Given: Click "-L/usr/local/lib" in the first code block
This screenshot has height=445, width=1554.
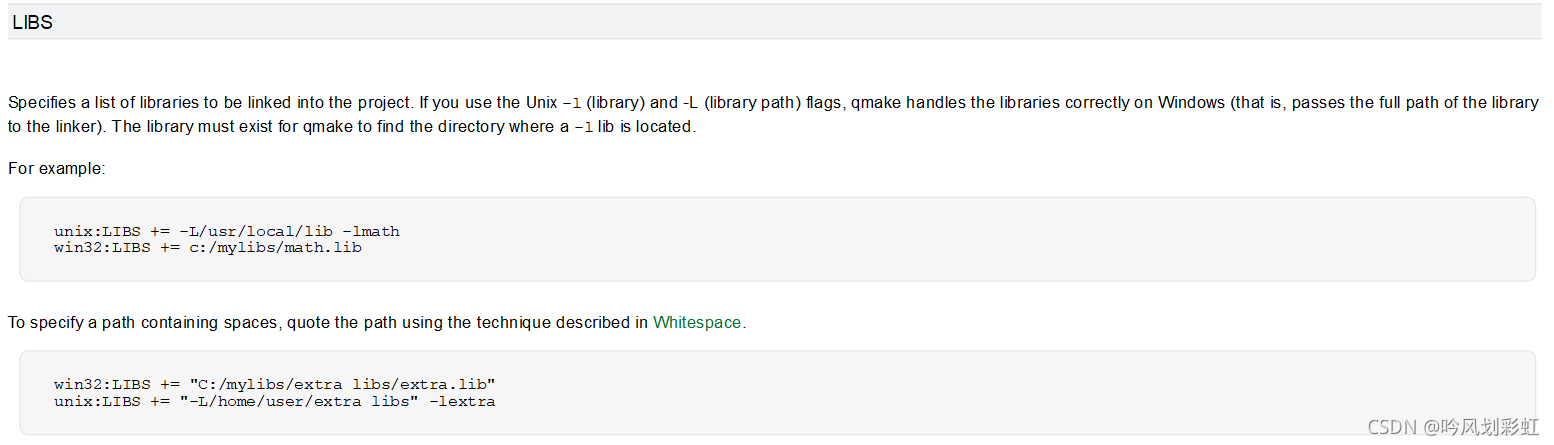Looking at the screenshot, I should [256, 231].
